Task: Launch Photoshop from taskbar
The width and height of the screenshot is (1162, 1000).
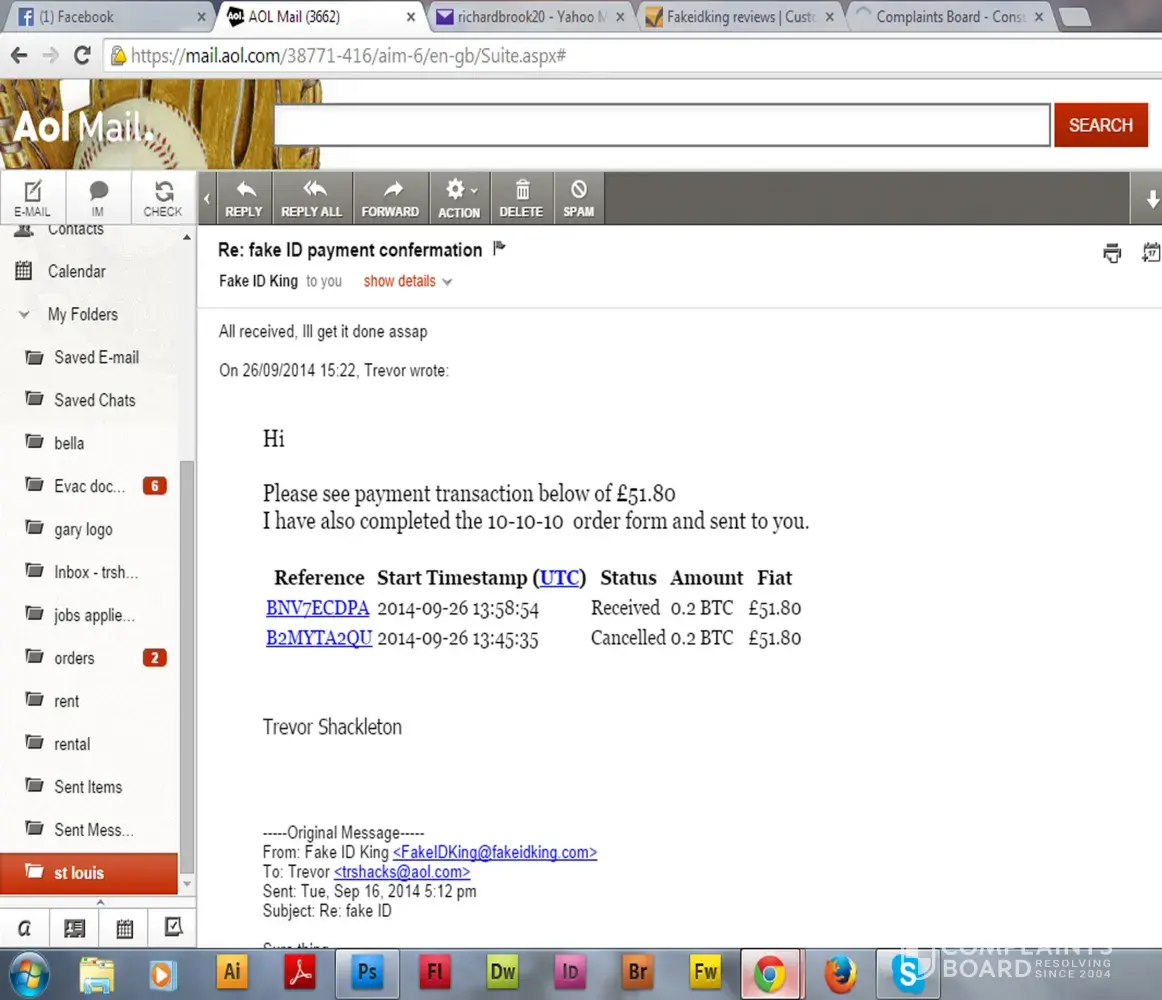Action: [x=368, y=972]
